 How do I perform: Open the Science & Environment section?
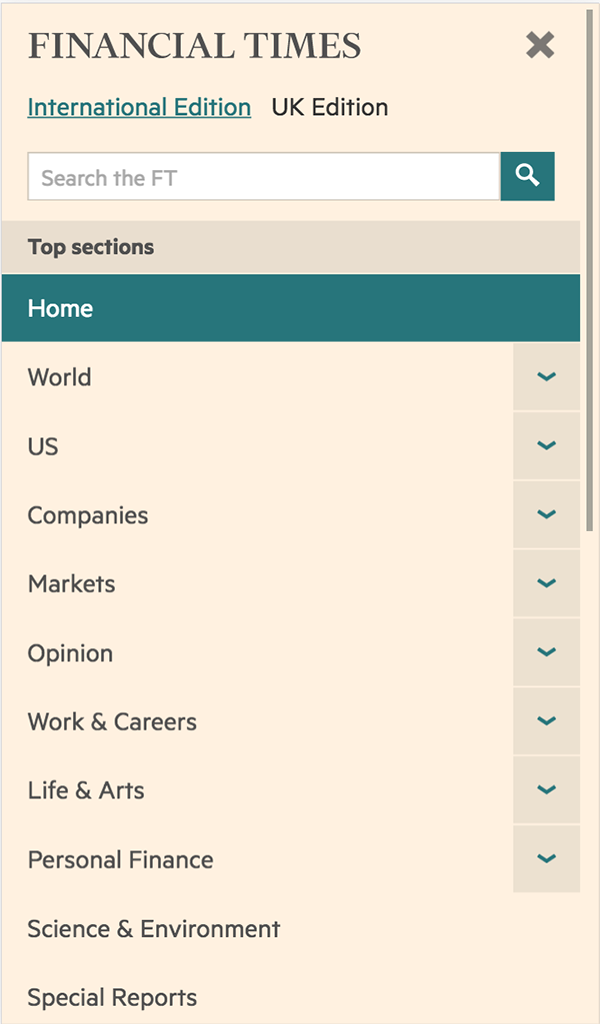pyautogui.click(x=154, y=928)
